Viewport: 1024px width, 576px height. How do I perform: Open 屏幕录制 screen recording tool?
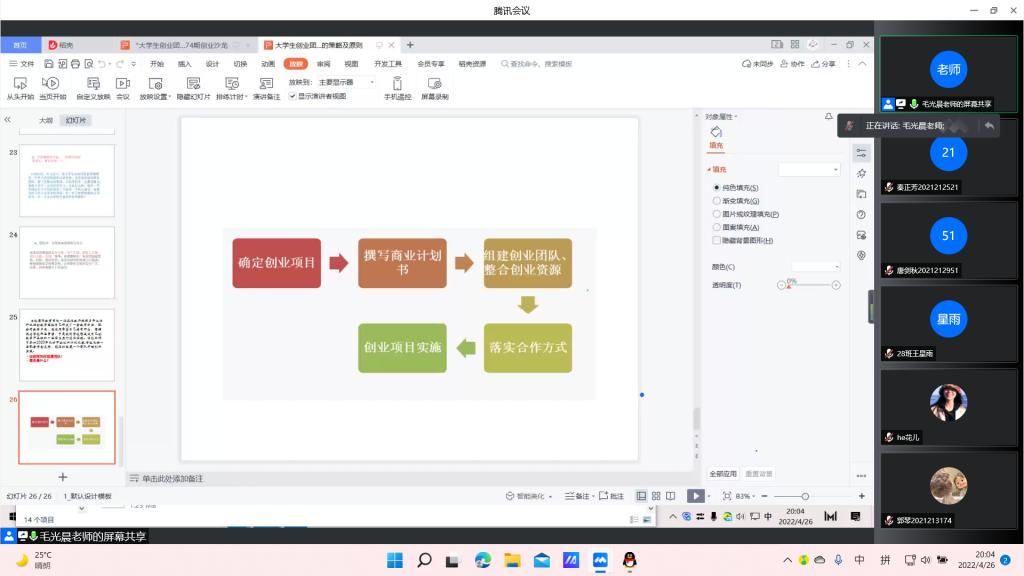click(434, 84)
